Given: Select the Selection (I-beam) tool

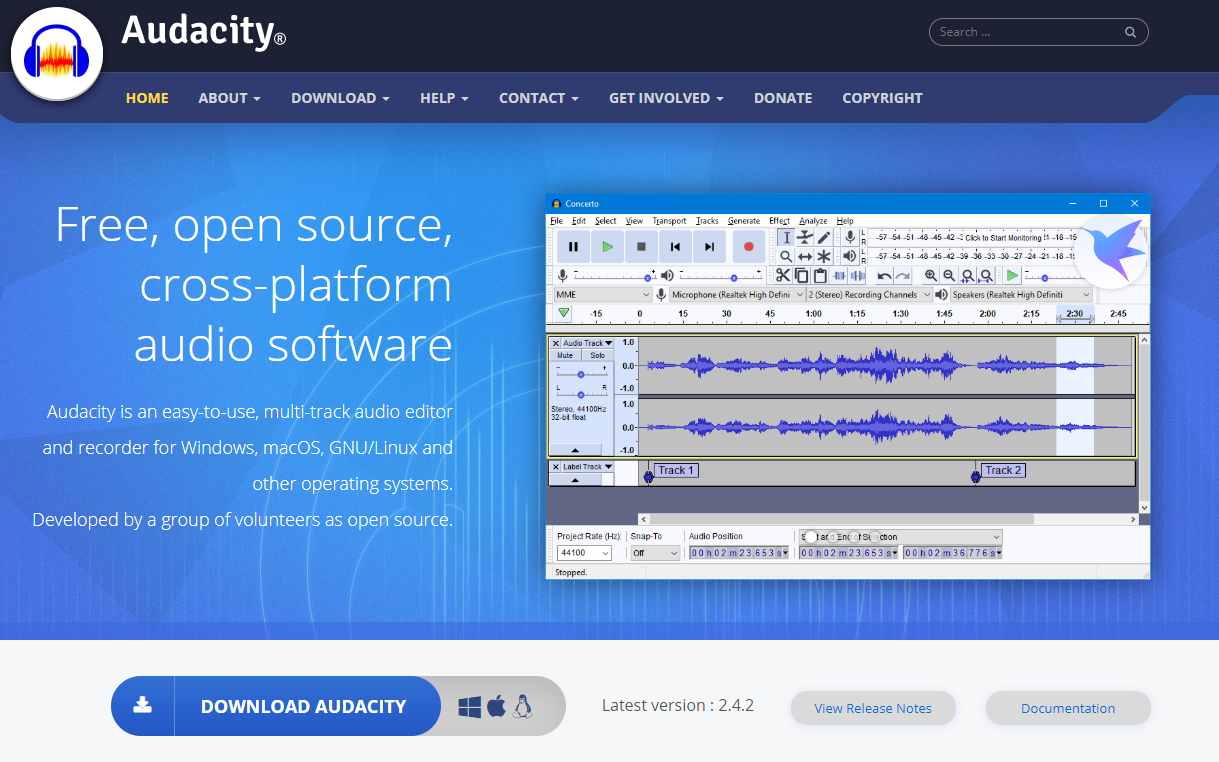Looking at the screenshot, I should [786, 237].
